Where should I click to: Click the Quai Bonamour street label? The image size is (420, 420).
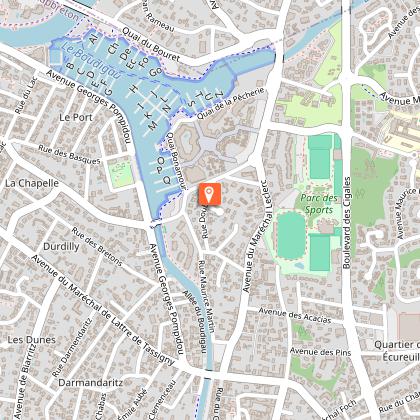click(x=174, y=161)
